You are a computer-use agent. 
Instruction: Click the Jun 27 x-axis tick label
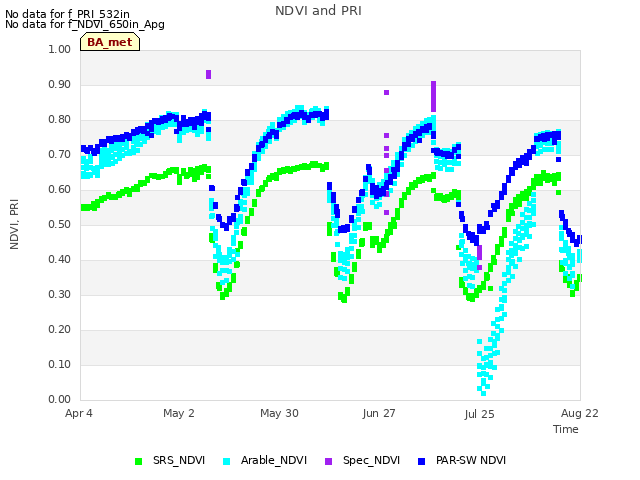pos(379,413)
